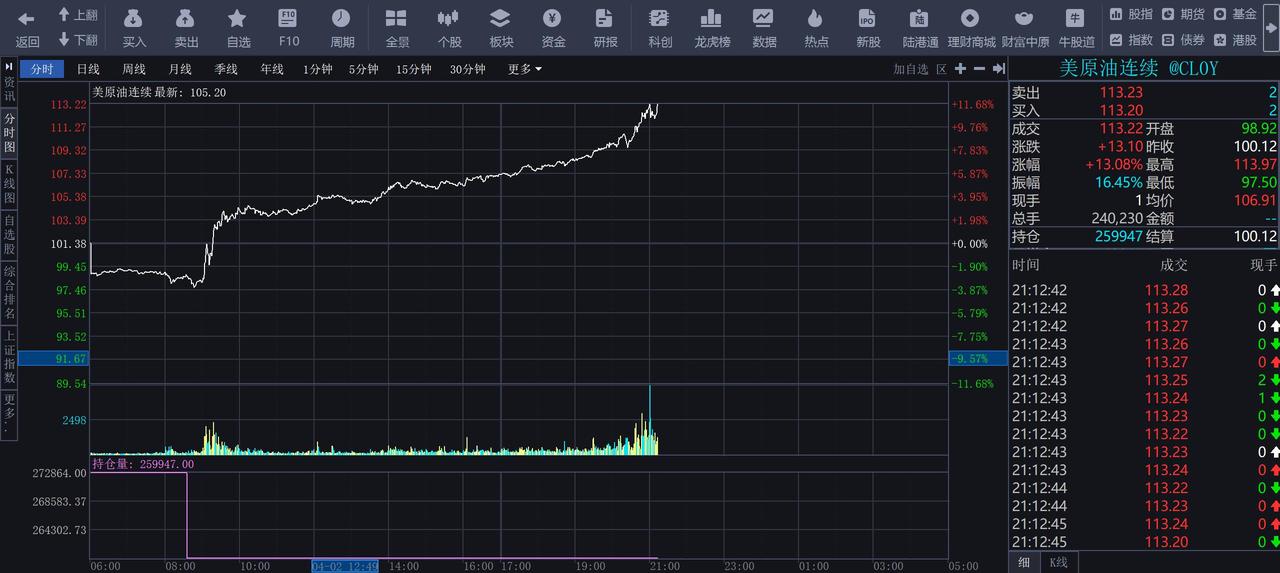
Task: Open the 卖出 sell function
Action: (186, 28)
